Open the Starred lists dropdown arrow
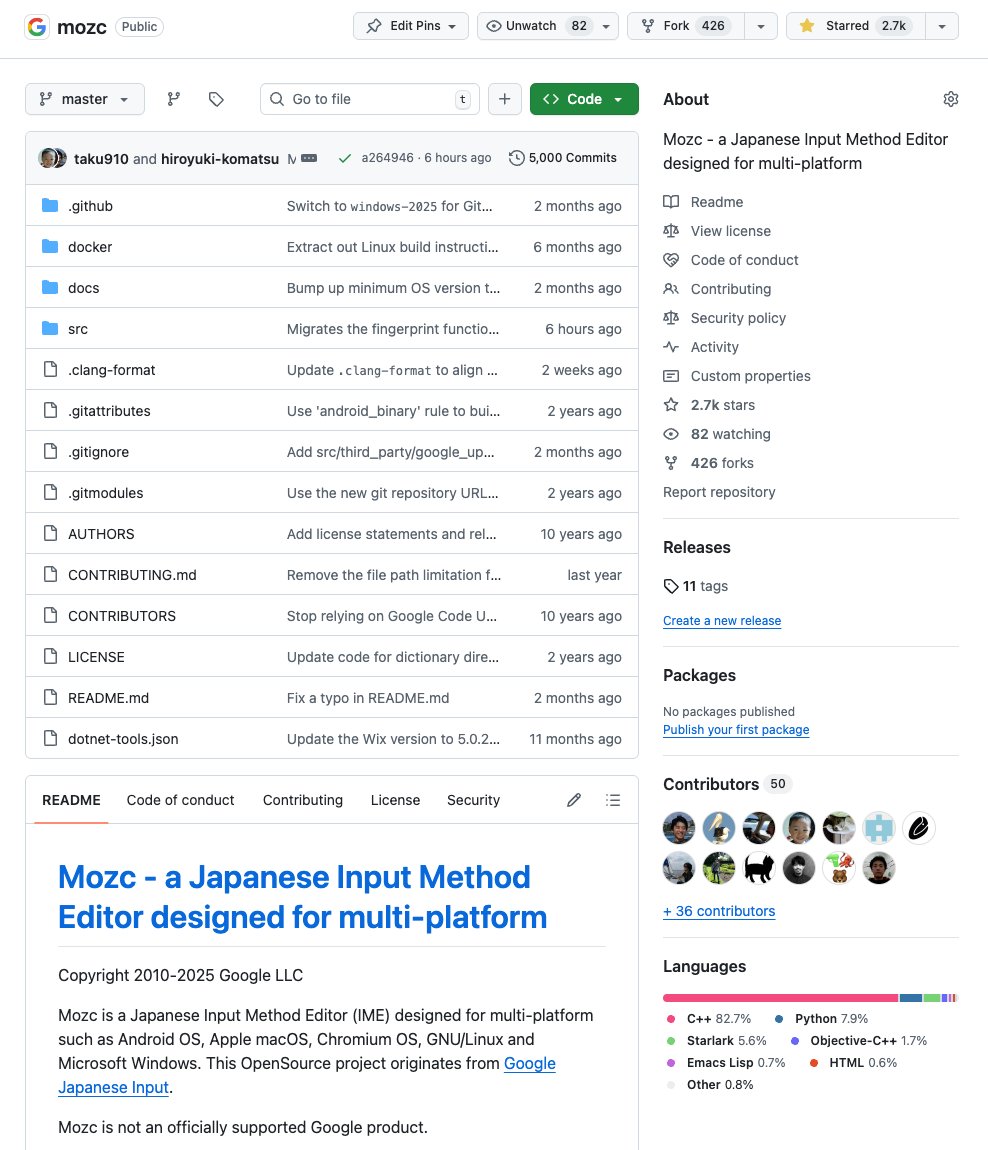 click(x=942, y=26)
